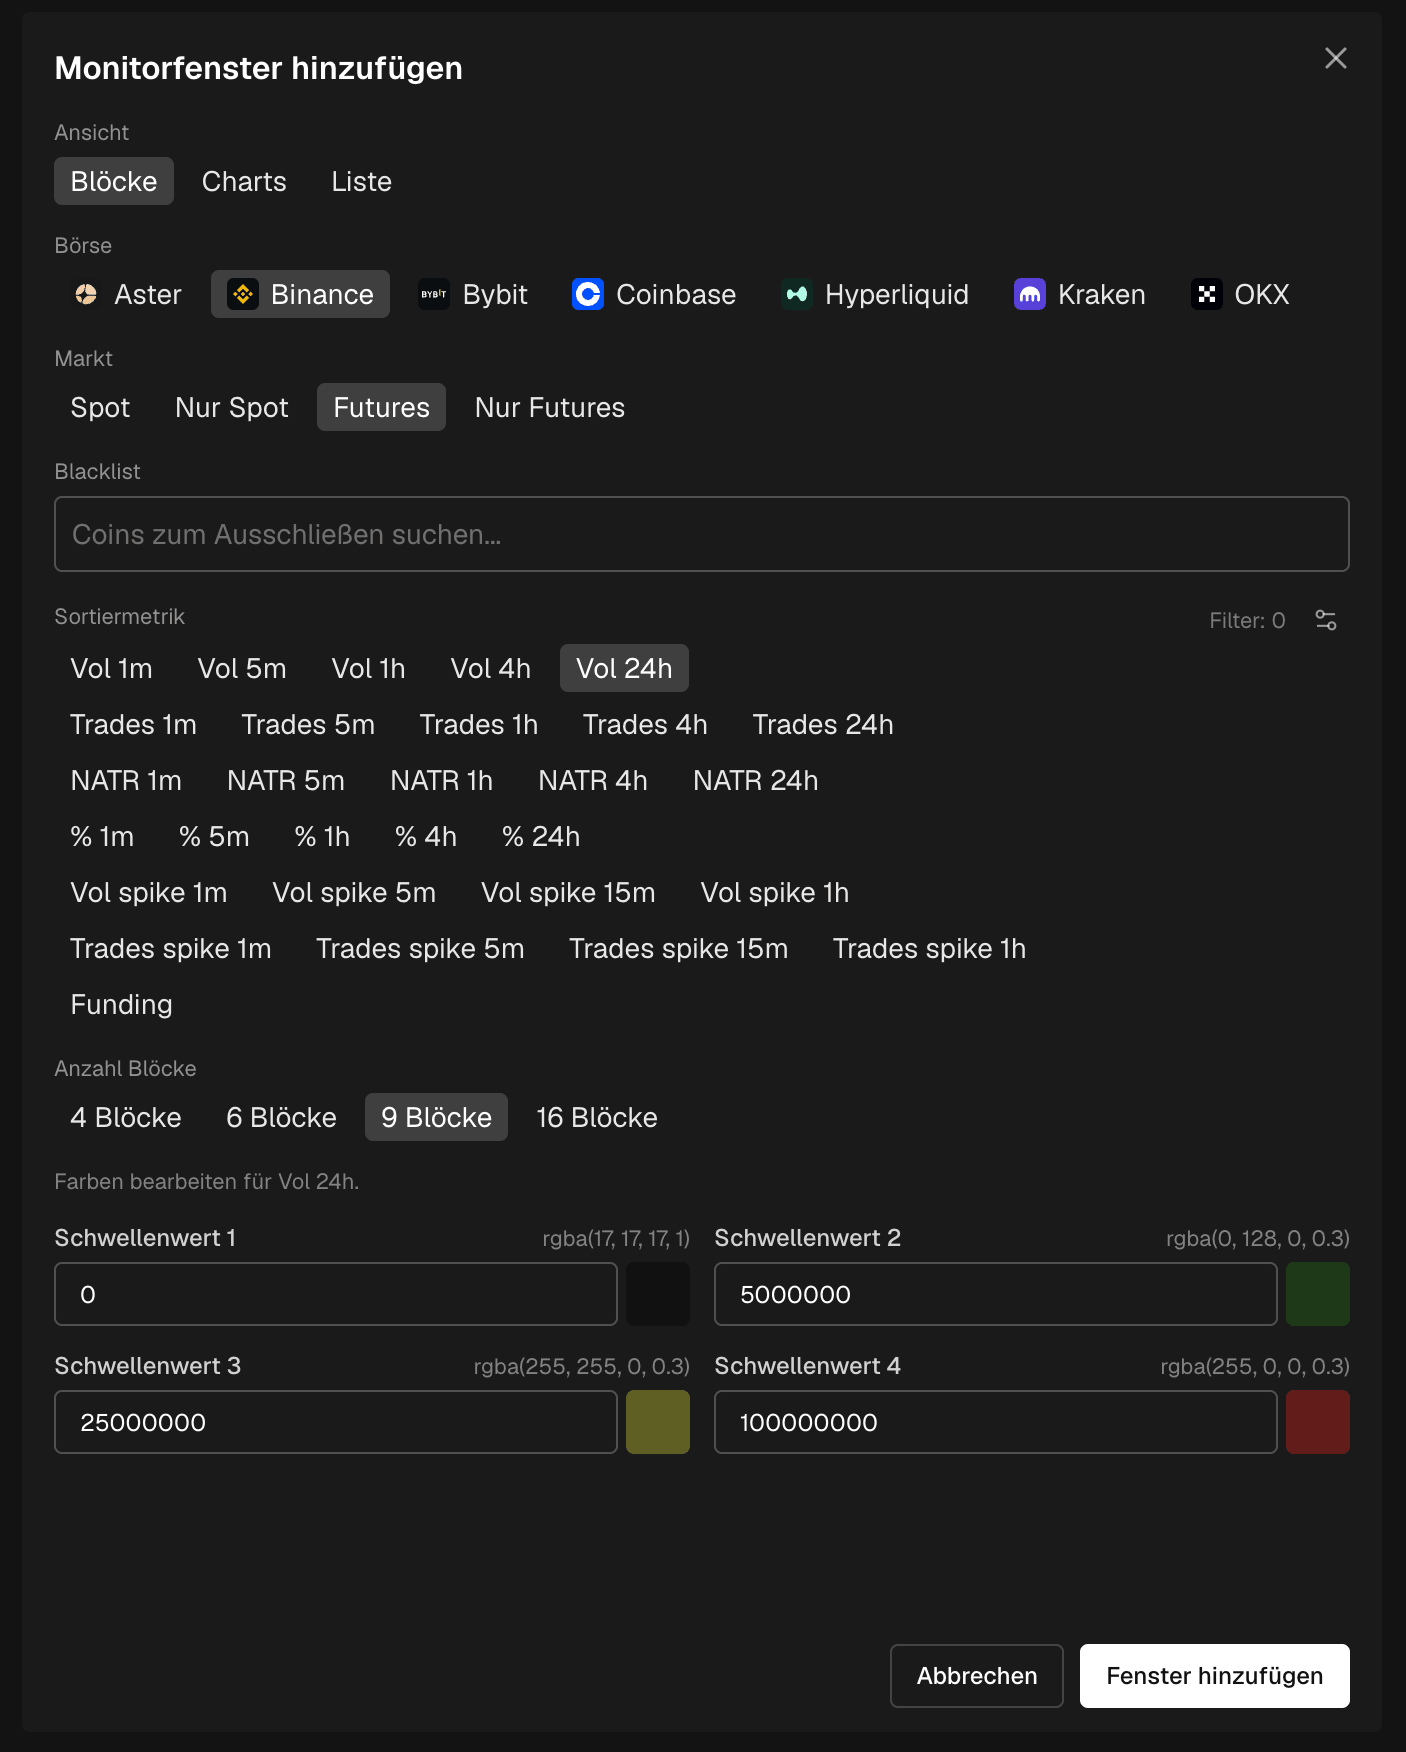Select the Aster exchange
Viewport: 1406px width, 1752px height.
[x=128, y=294]
